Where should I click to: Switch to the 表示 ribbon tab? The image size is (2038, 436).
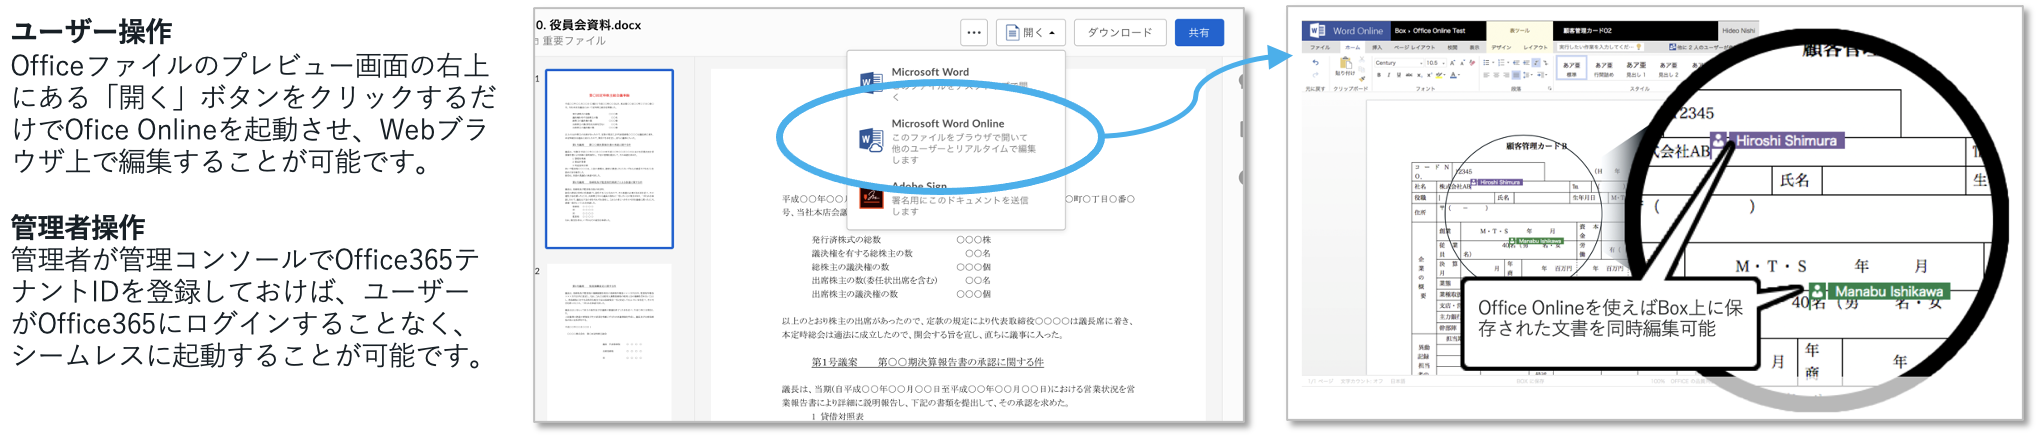point(1474,47)
